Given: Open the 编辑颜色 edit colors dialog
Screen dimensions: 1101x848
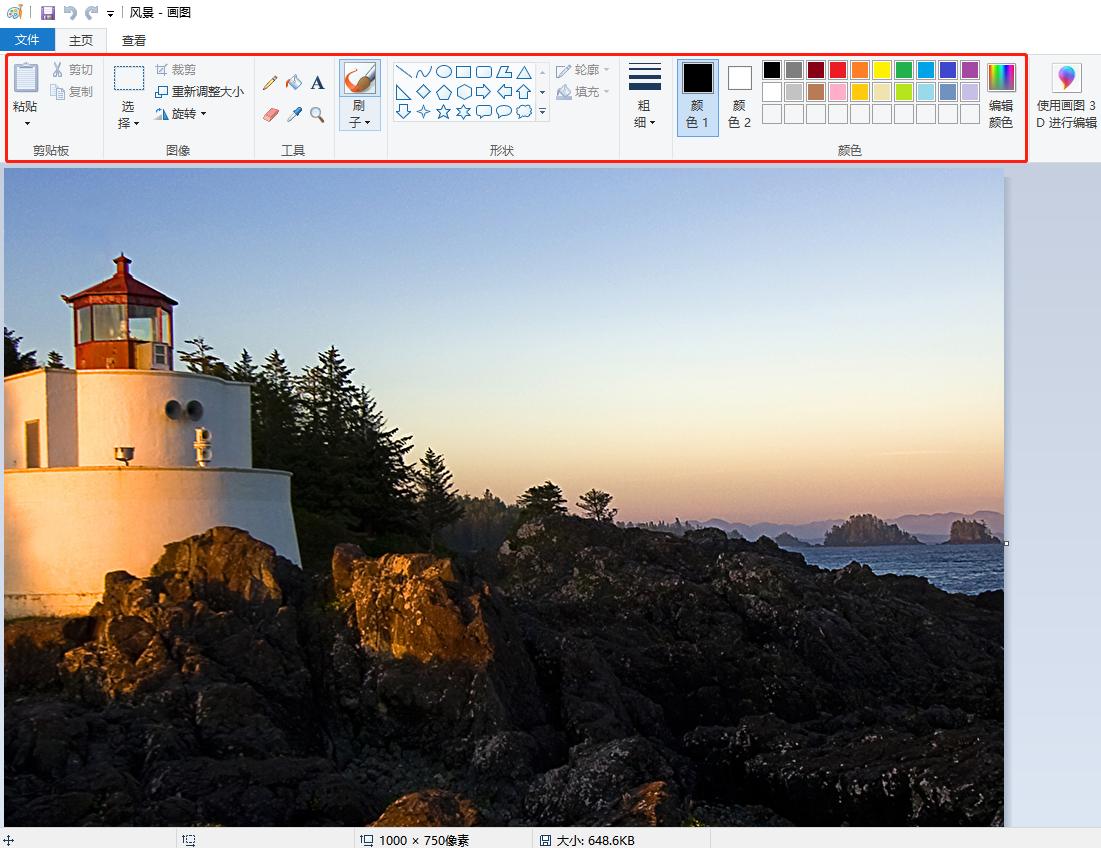Looking at the screenshot, I should click(1000, 97).
